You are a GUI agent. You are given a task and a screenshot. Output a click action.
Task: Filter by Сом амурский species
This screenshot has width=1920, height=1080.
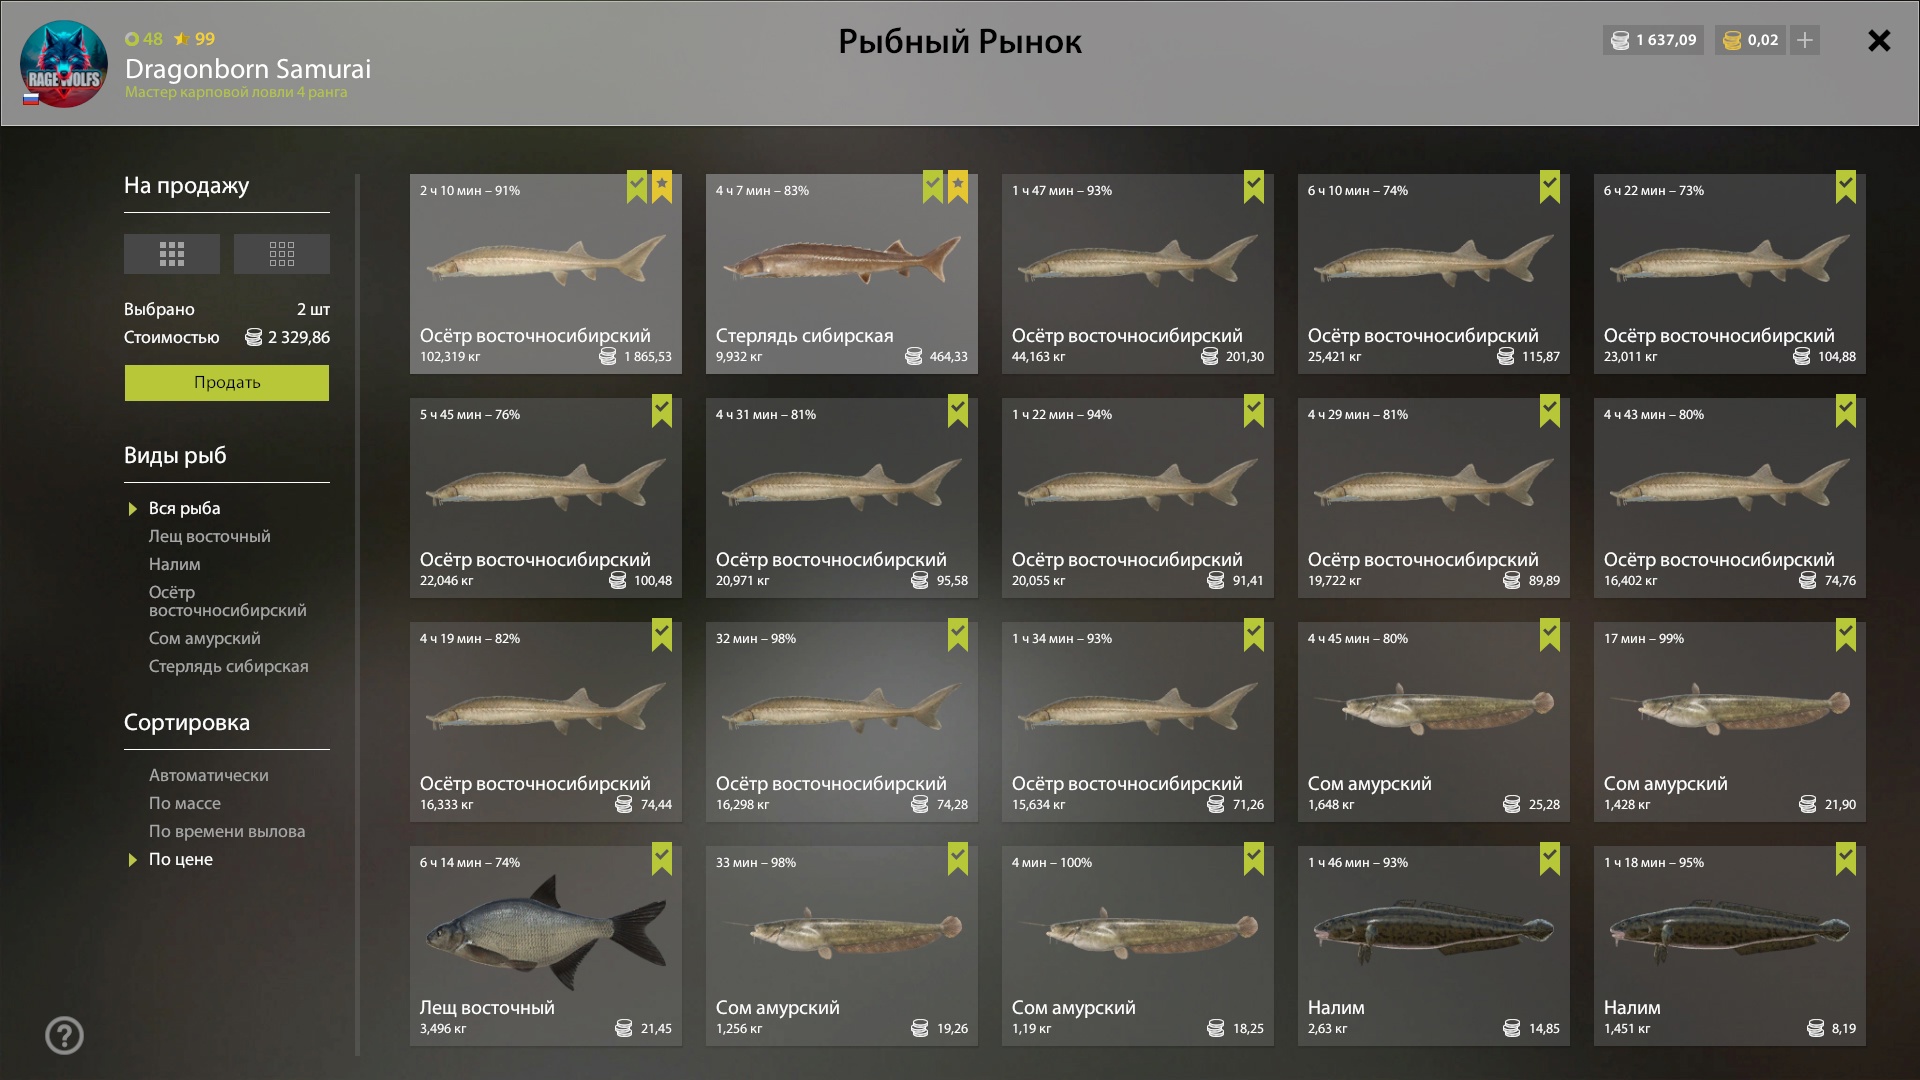point(205,638)
